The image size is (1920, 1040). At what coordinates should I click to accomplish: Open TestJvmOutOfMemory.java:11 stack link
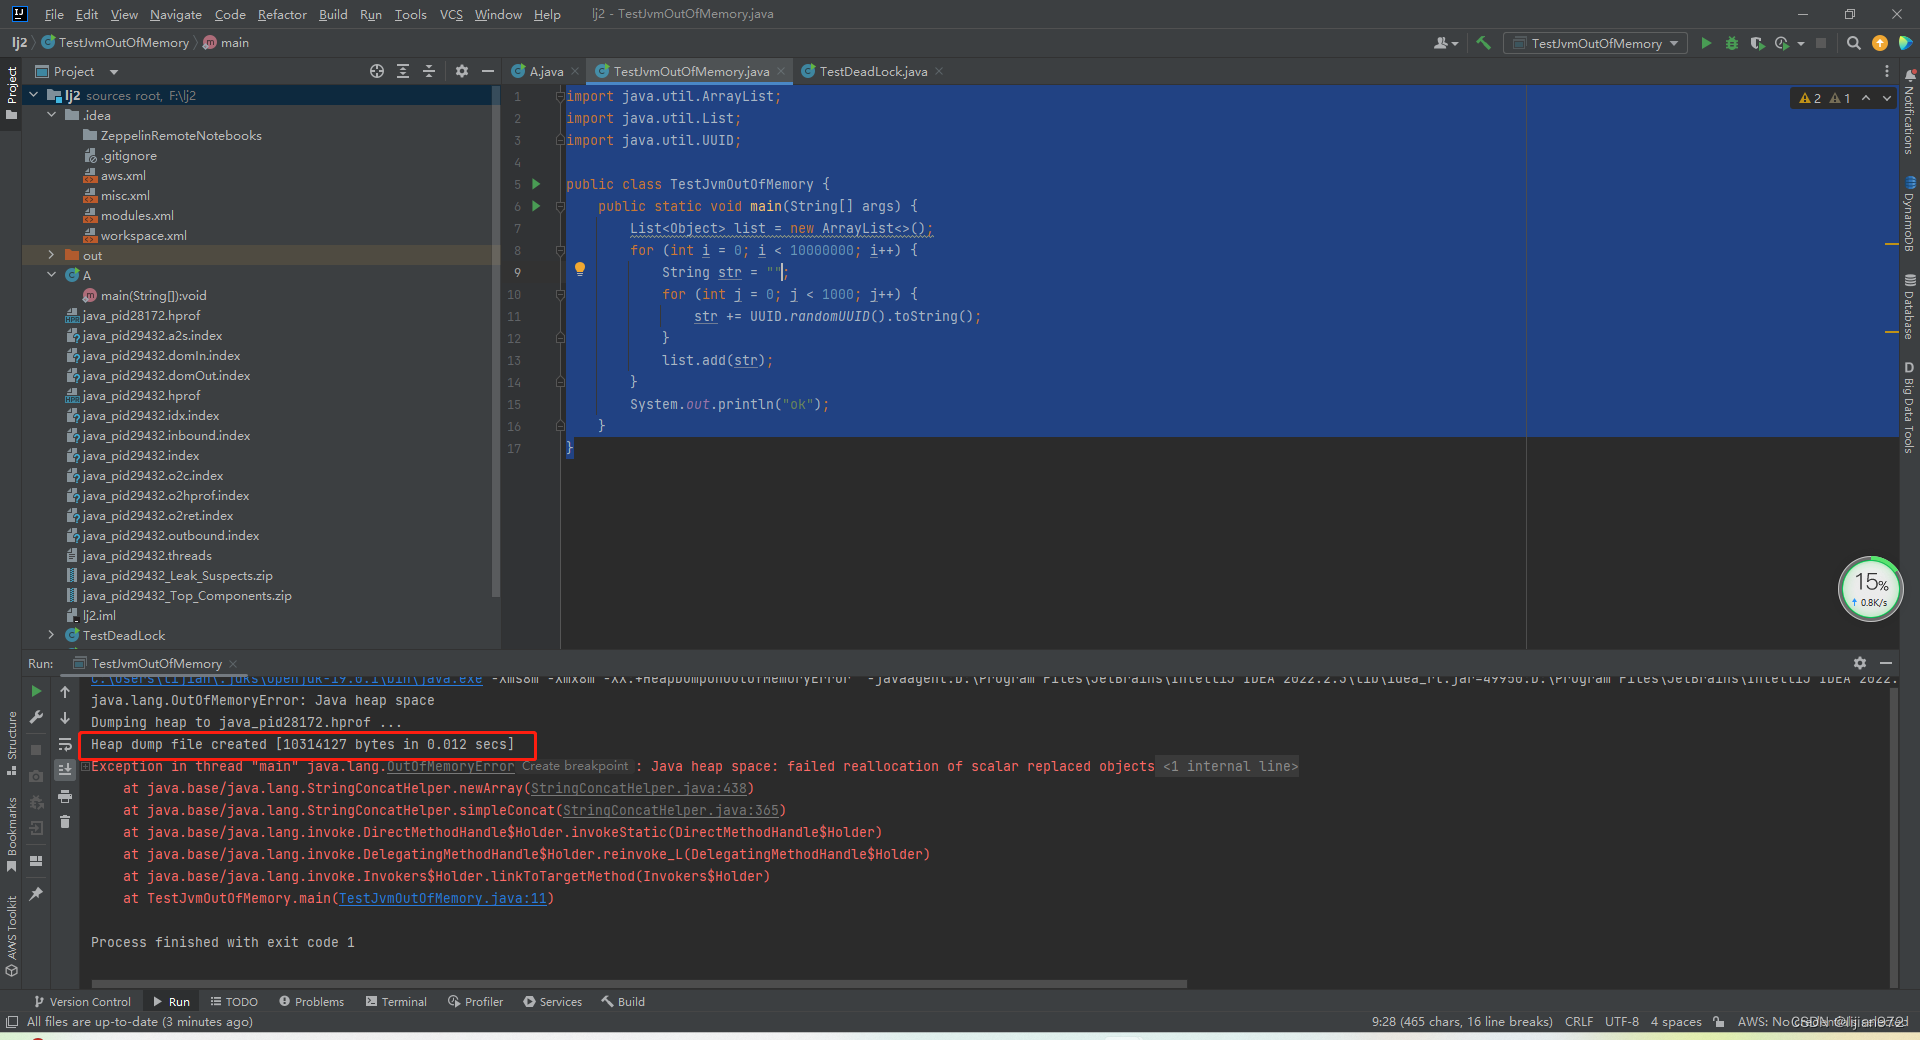(443, 899)
